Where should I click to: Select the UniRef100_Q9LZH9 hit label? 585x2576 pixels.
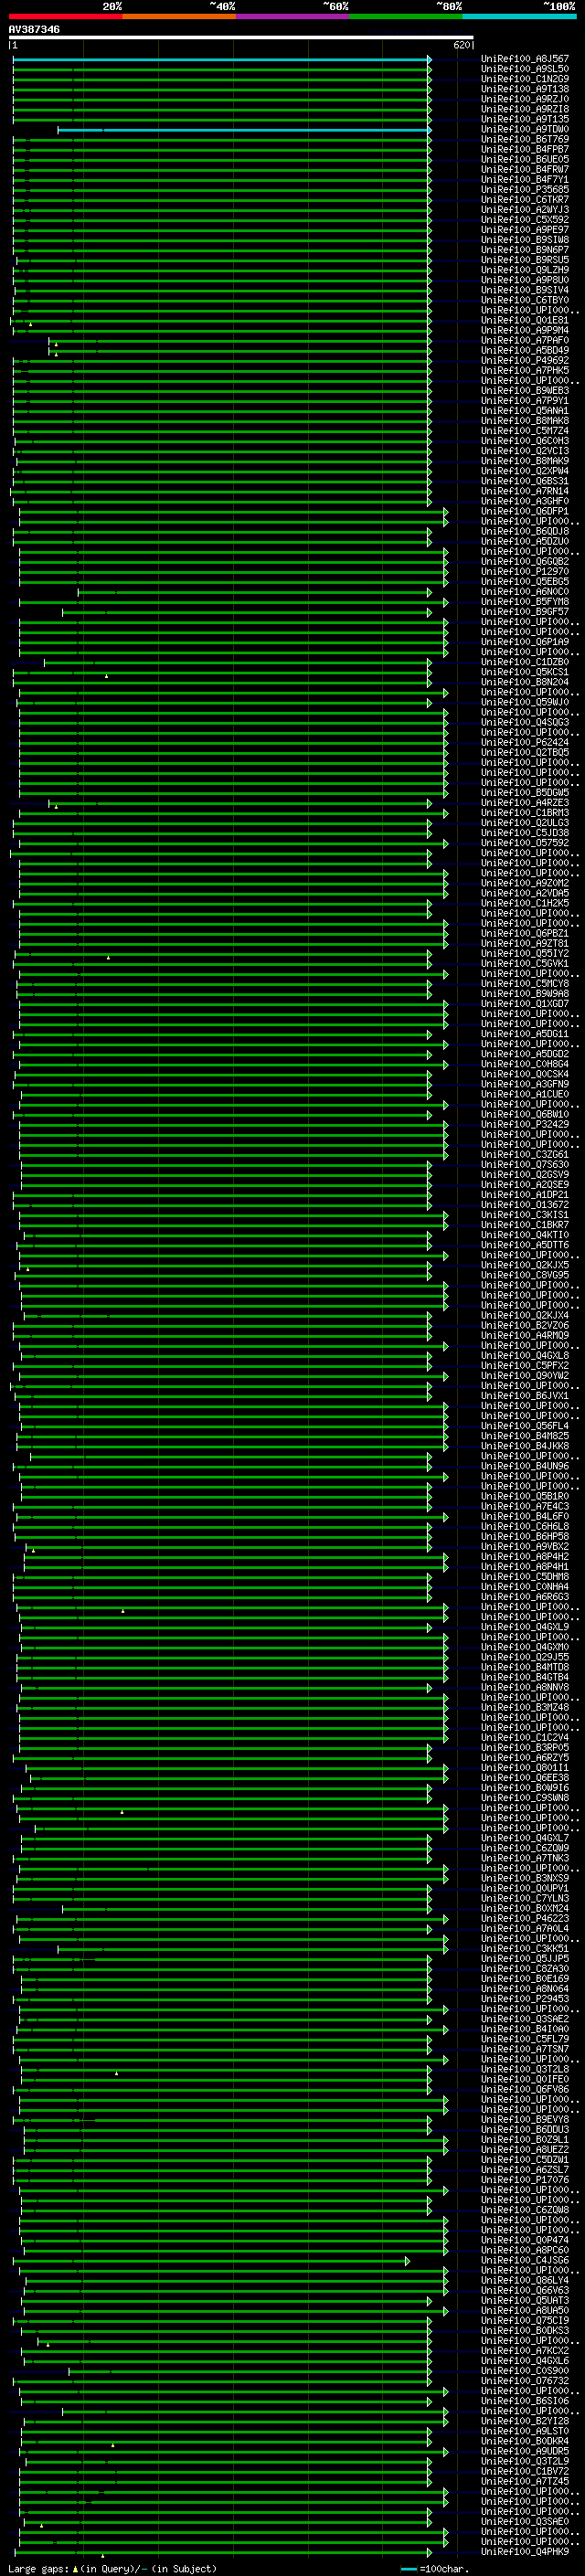point(525,270)
